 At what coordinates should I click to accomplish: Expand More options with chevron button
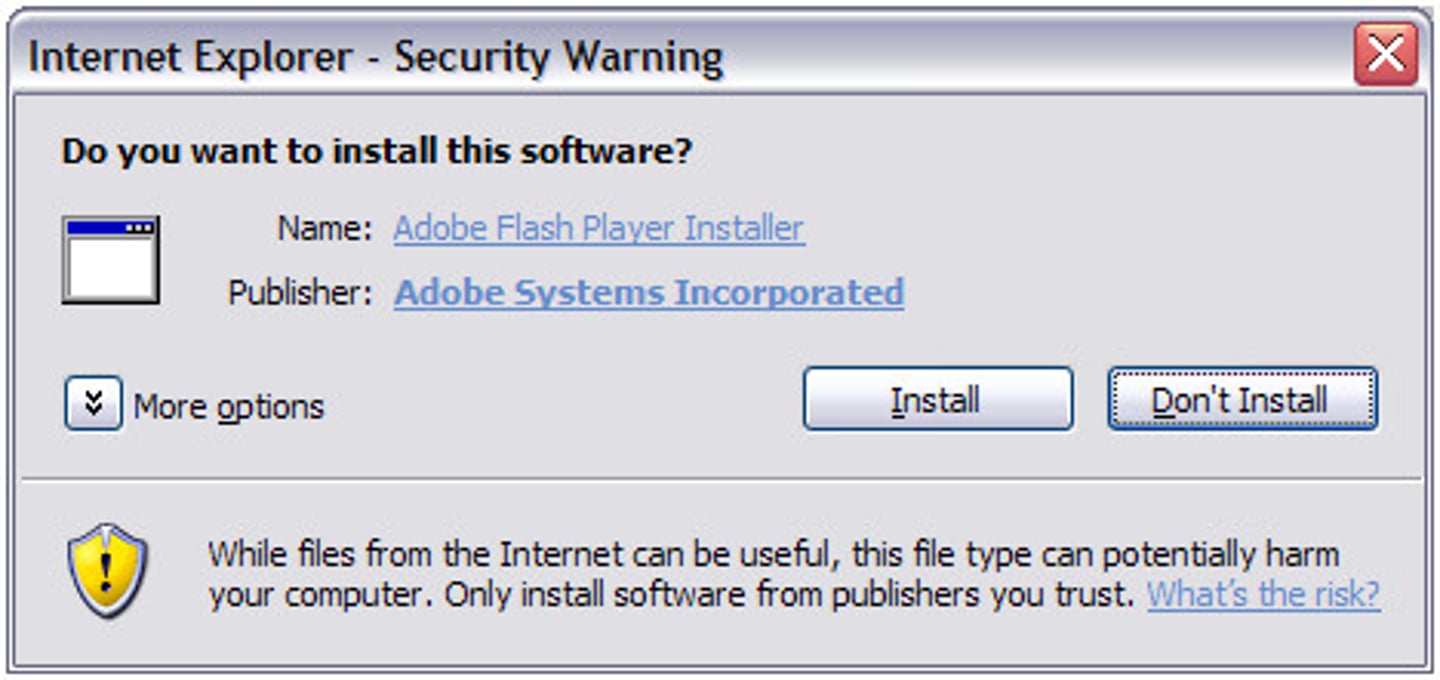[93, 403]
